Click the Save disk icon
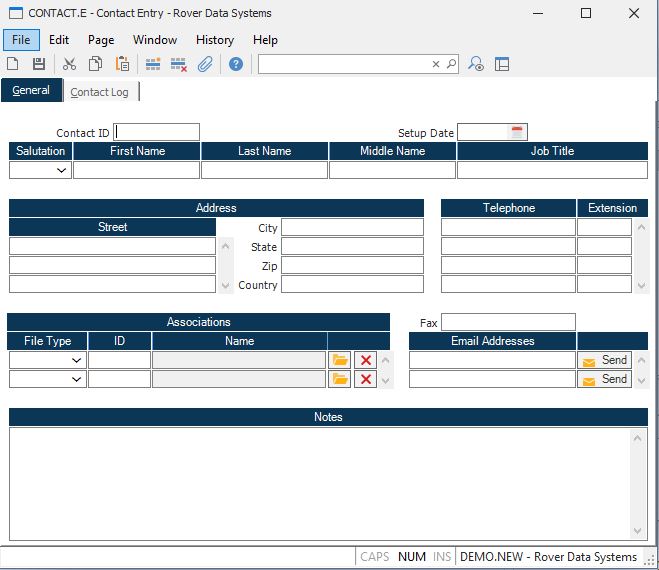 [x=39, y=64]
